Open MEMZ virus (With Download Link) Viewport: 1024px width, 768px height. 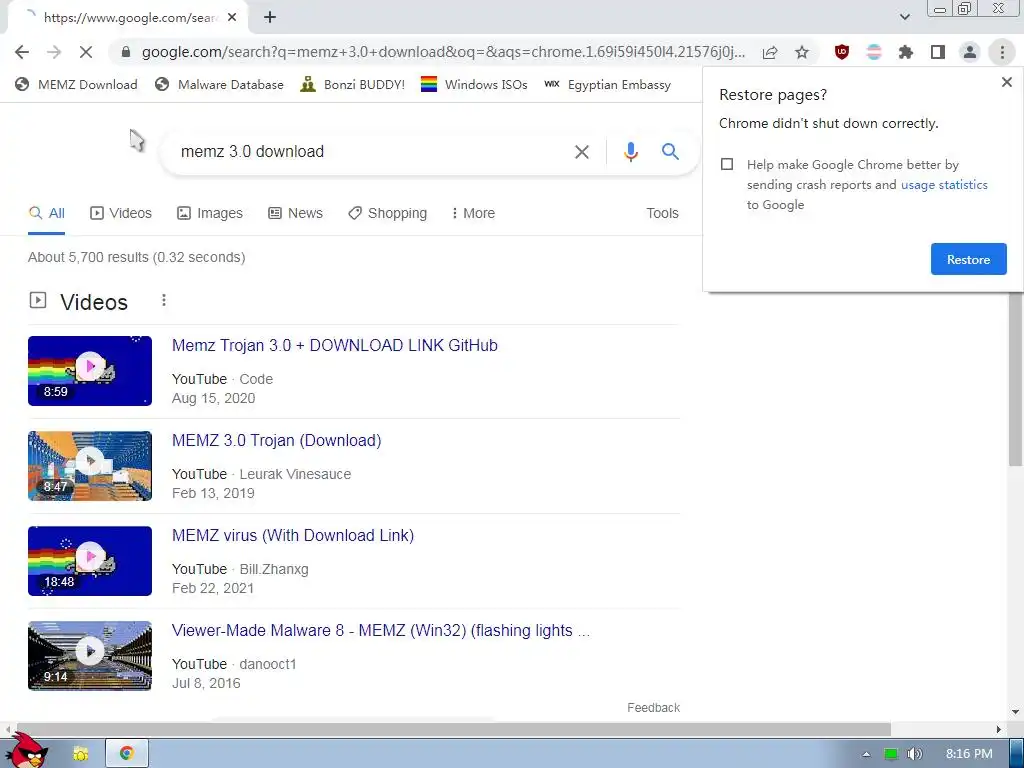click(293, 535)
